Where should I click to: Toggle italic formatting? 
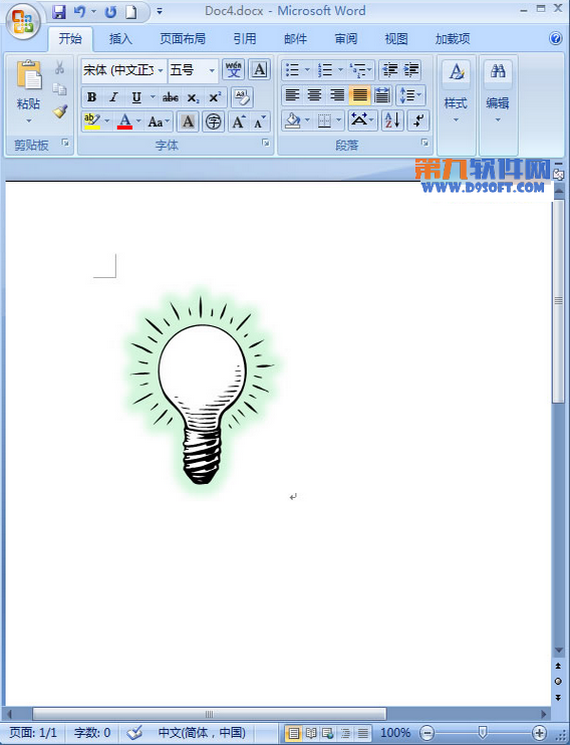click(x=114, y=97)
